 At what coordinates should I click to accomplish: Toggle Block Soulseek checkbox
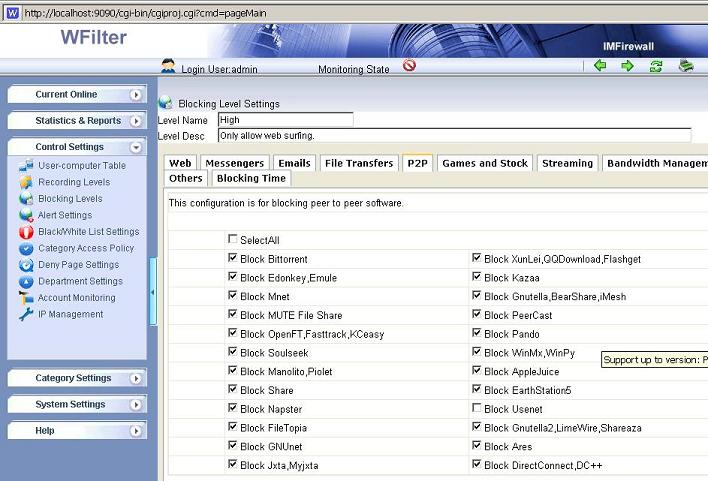coord(233,351)
